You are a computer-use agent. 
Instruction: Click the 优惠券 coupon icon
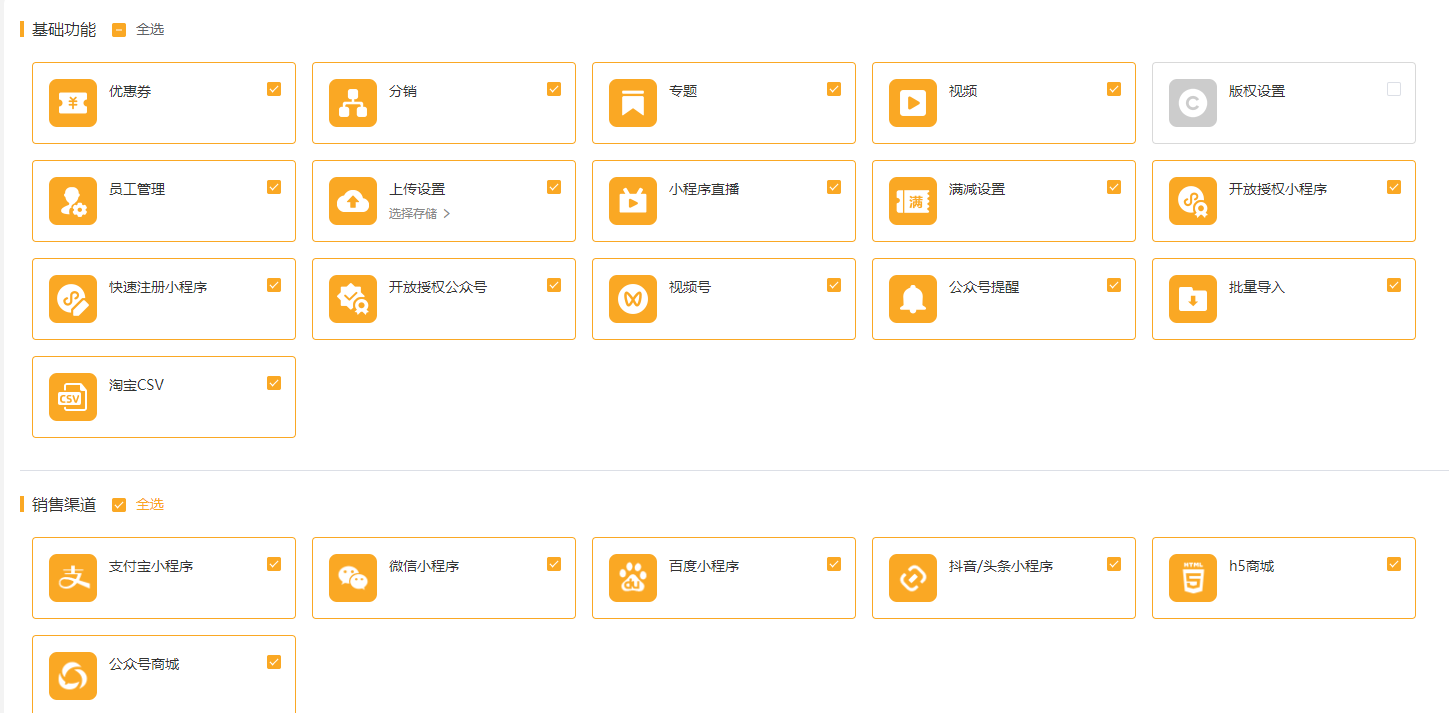[x=73, y=103]
